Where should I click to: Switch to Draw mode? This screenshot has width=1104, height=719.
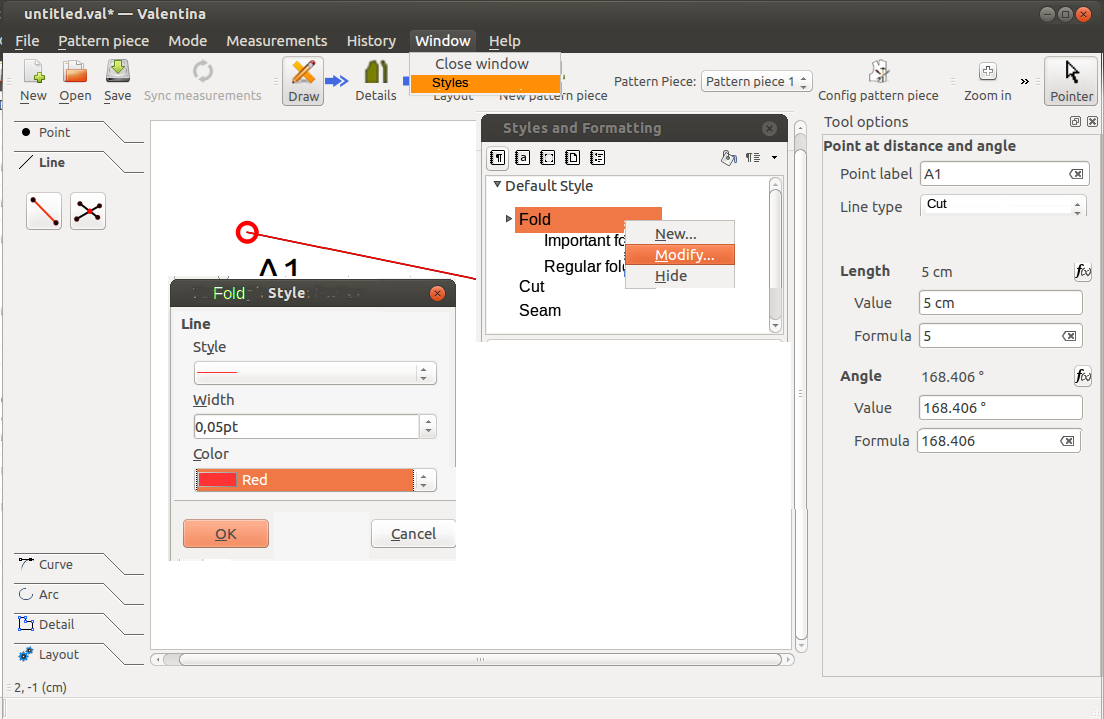pyautogui.click(x=303, y=80)
